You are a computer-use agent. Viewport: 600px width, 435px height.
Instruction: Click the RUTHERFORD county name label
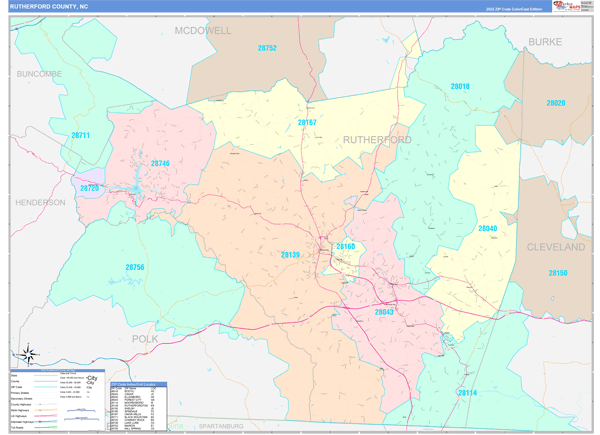(378, 139)
